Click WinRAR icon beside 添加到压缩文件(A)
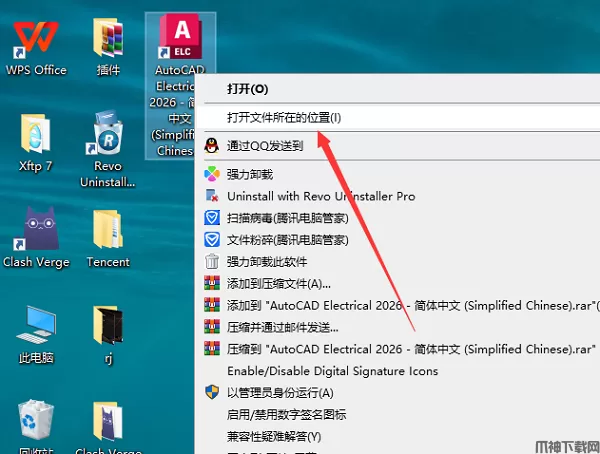 (x=212, y=283)
